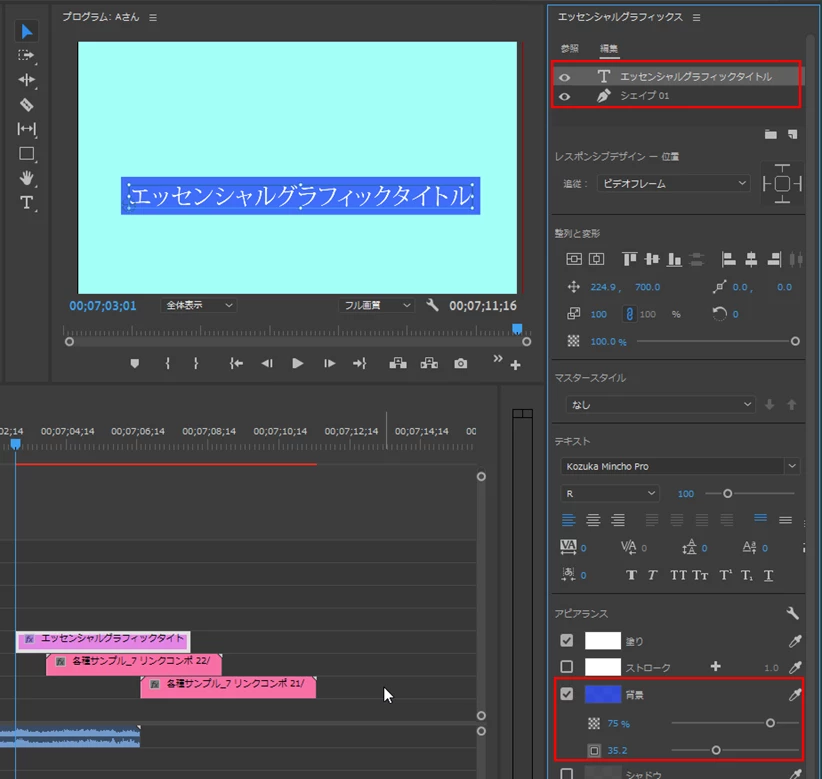
Task: Toggle all caps TT style
Action: pyautogui.click(x=678, y=575)
